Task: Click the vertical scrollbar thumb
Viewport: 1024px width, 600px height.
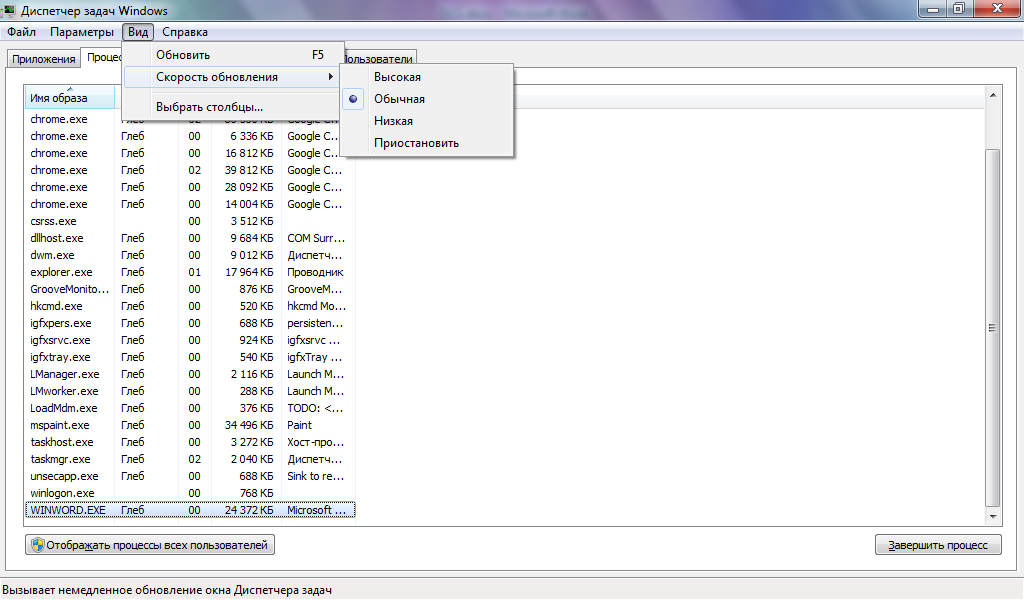Action: pyautogui.click(x=993, y=328)
